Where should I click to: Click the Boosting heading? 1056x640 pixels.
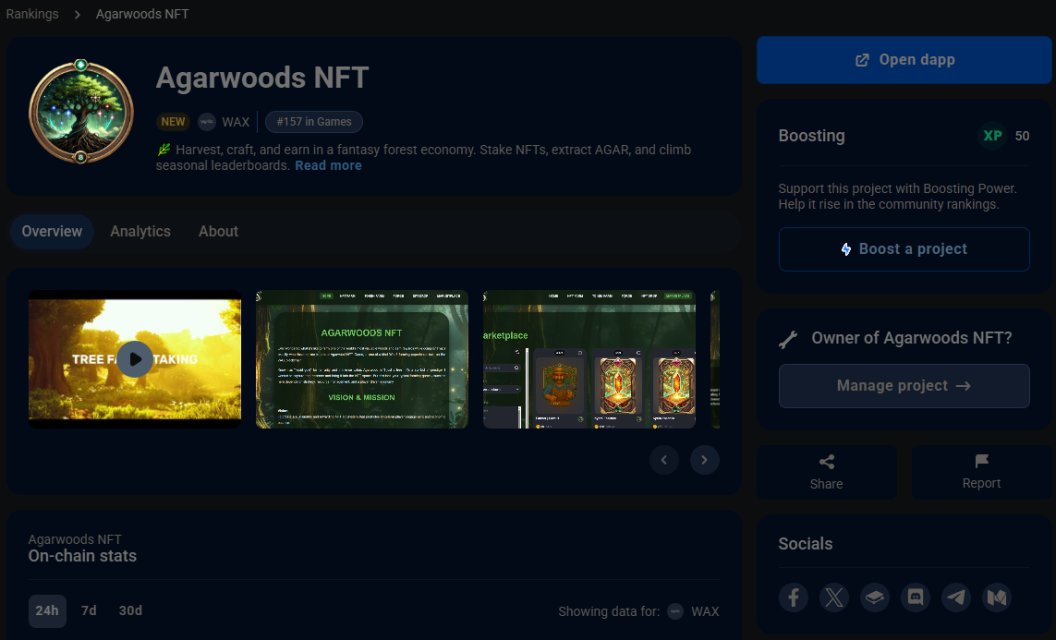pyautogui.click(x=812, y=136)
